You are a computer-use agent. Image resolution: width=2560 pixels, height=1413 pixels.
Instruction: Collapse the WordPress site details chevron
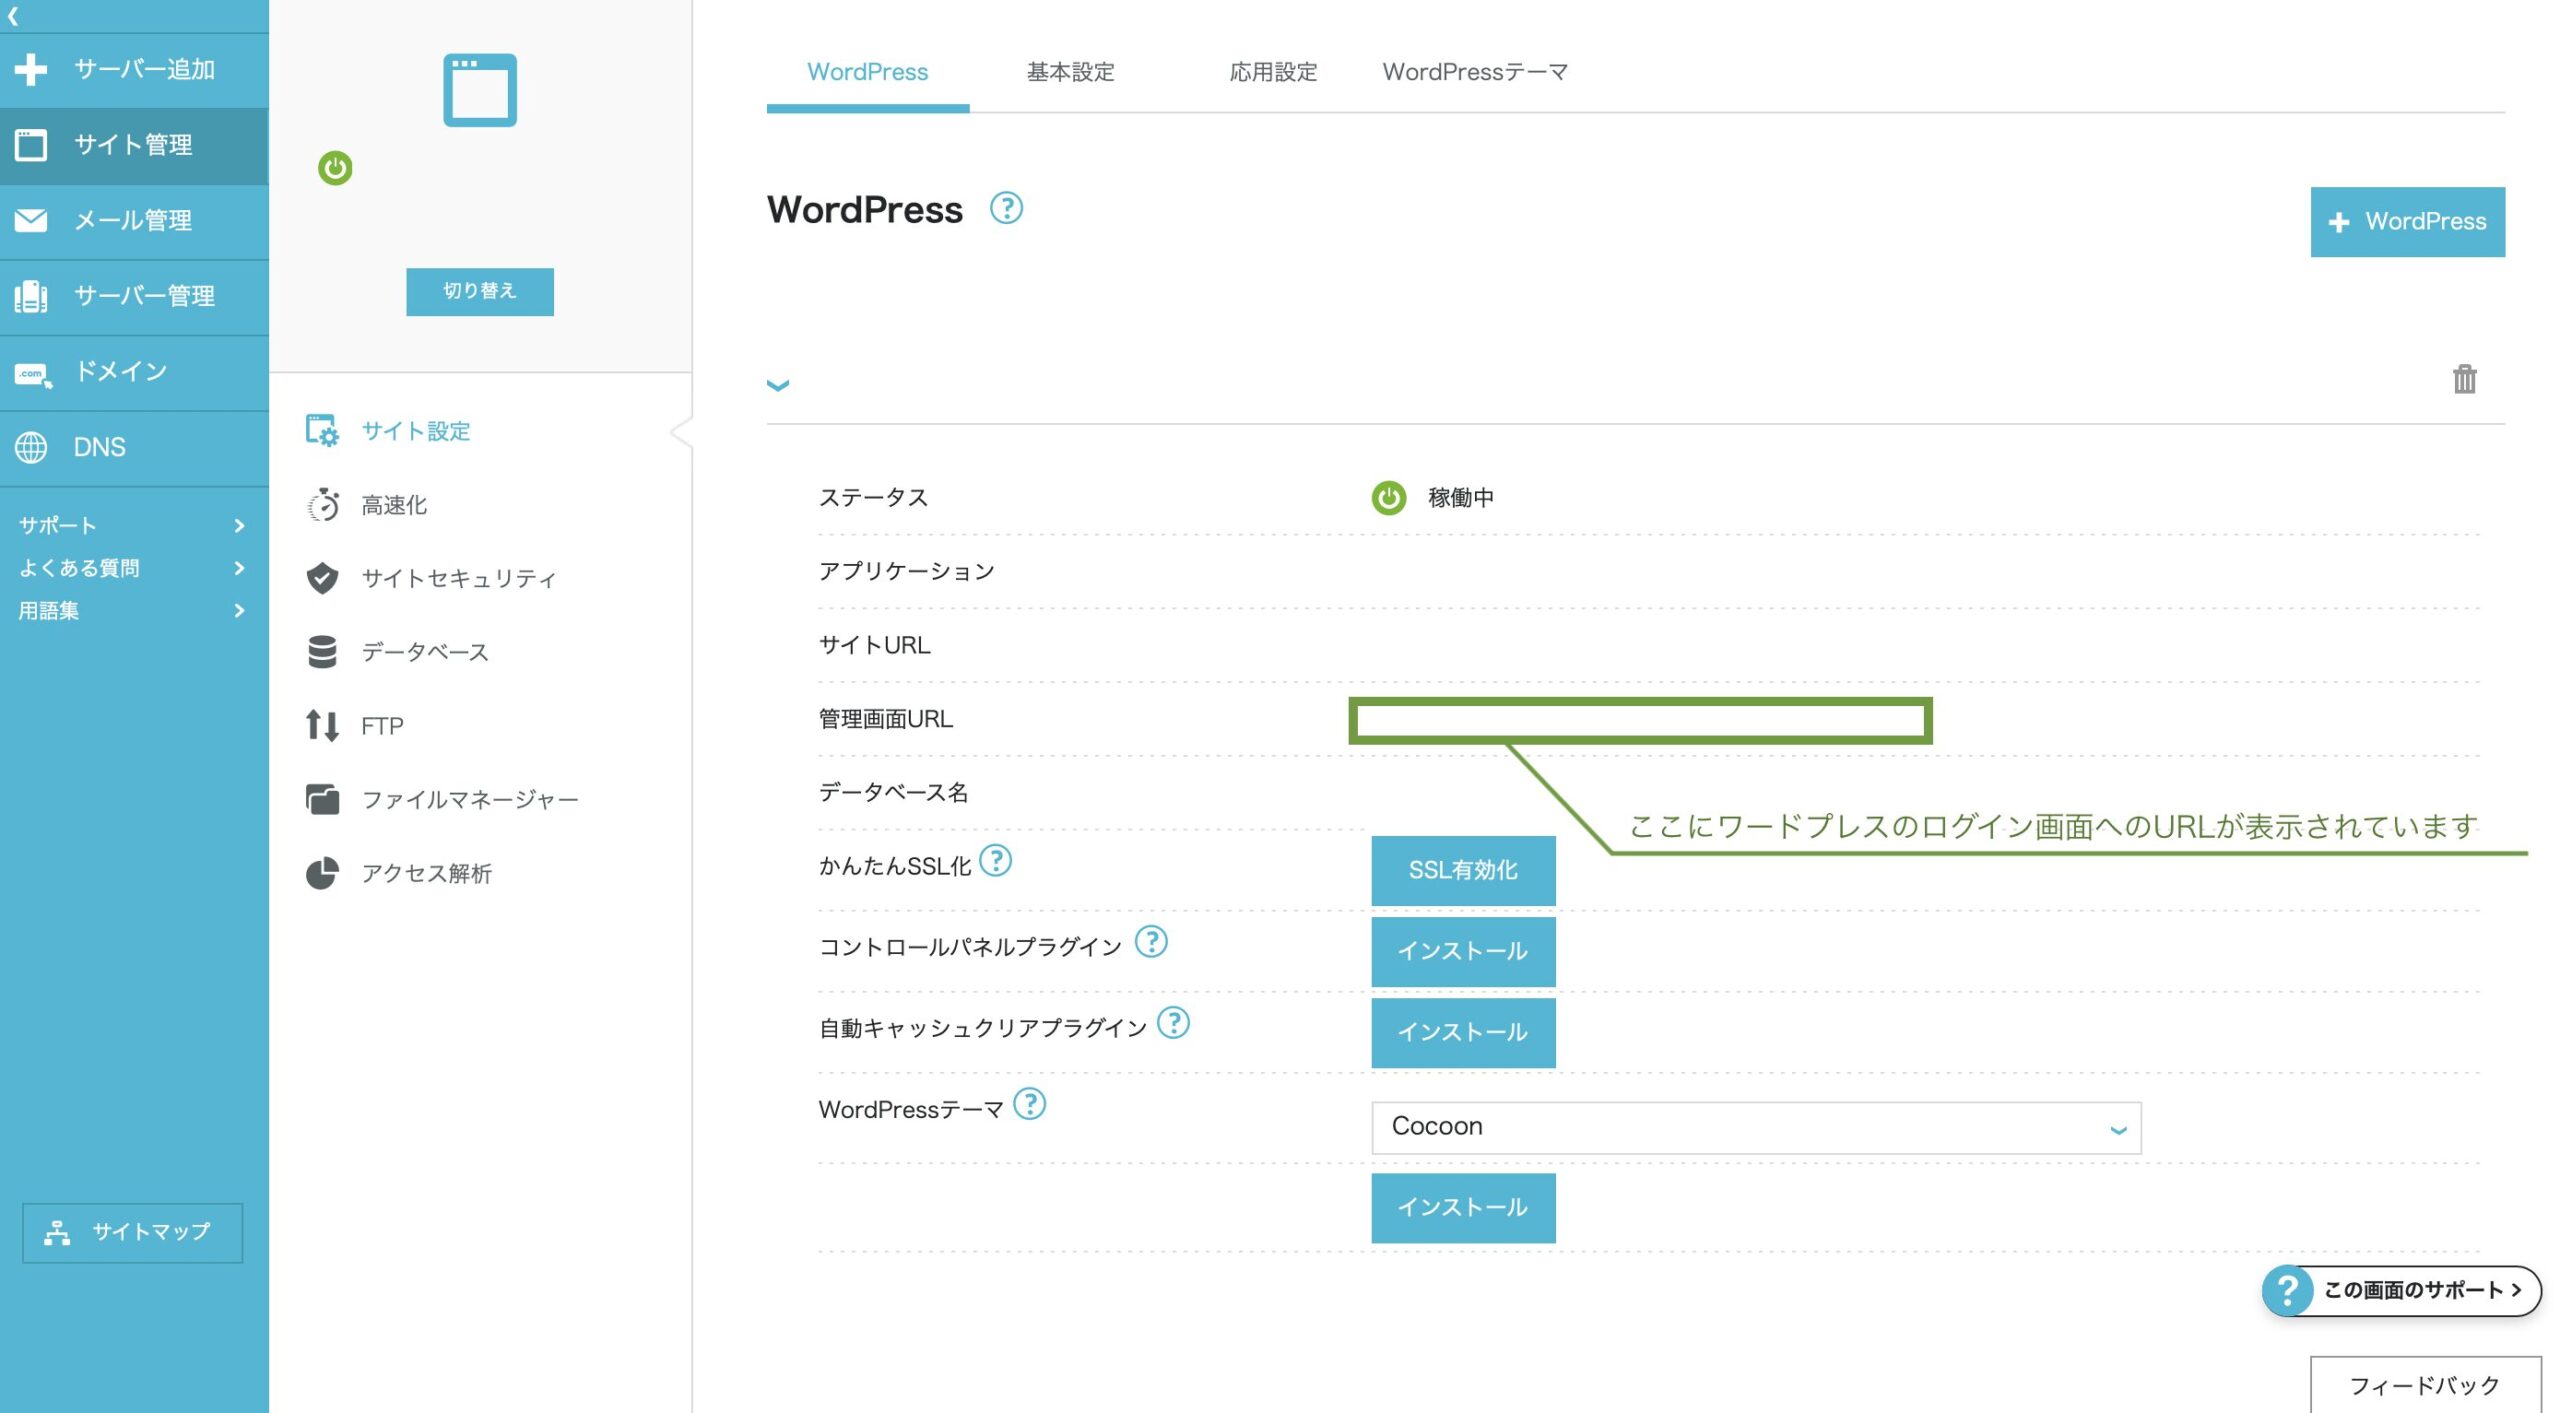pyautogui.click(x=778, y=385)
